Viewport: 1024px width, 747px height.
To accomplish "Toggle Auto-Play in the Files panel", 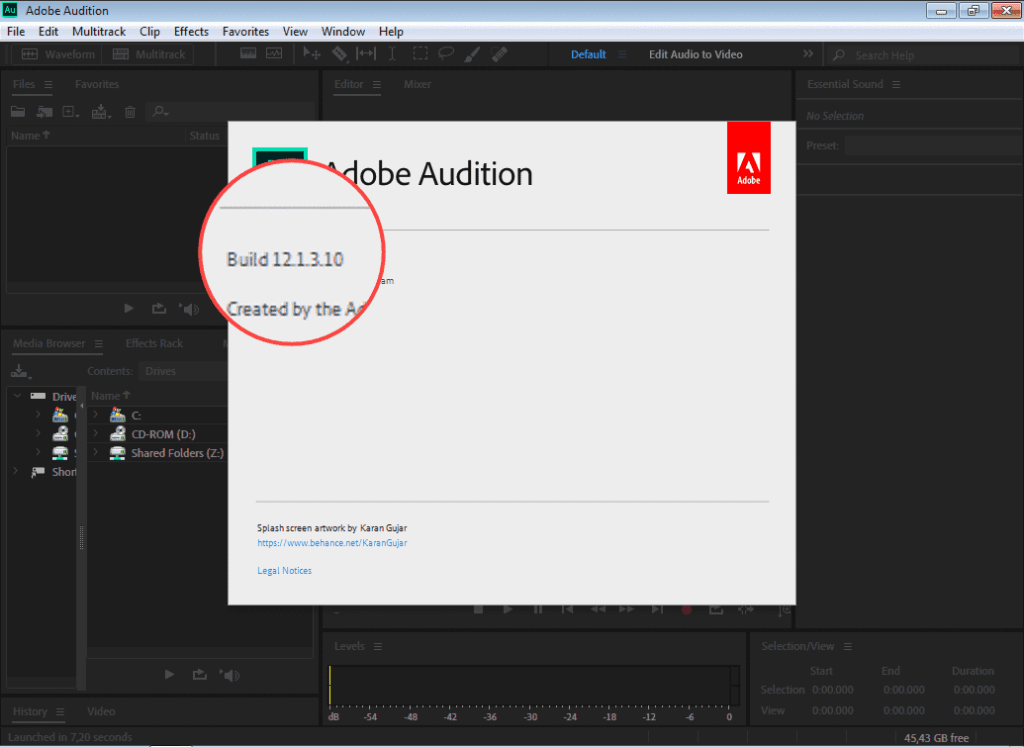I will pos(190,309).
